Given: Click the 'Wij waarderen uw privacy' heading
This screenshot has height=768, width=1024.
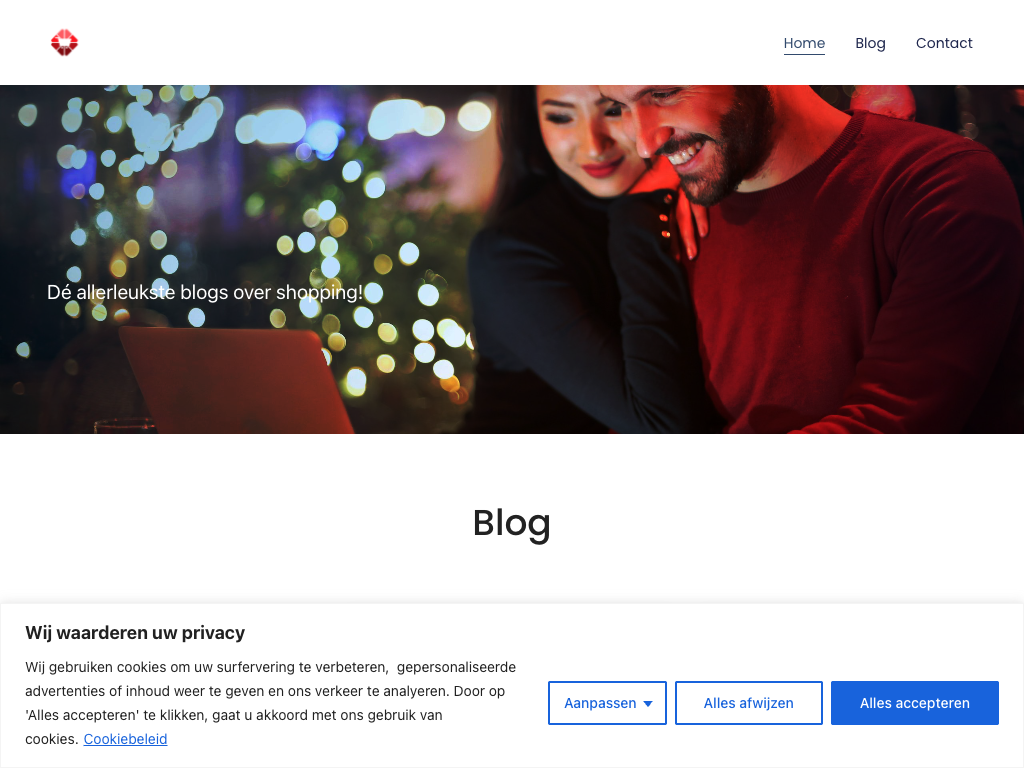Looking at the screenshot, I should tap(135, 633).
